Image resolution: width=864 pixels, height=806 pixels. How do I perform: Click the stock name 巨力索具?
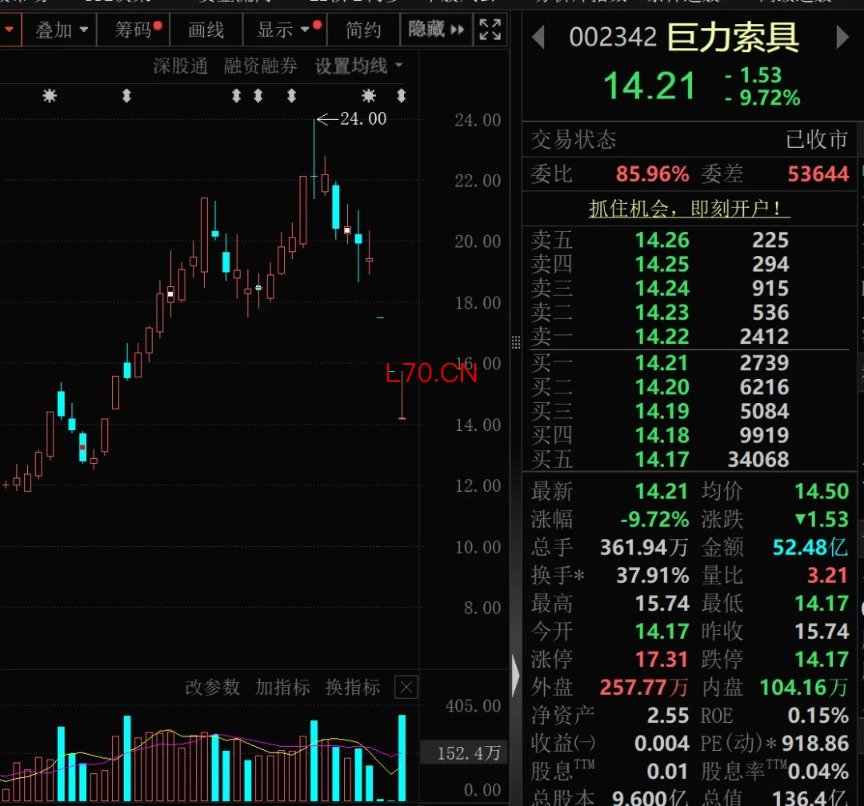point(733,37)
